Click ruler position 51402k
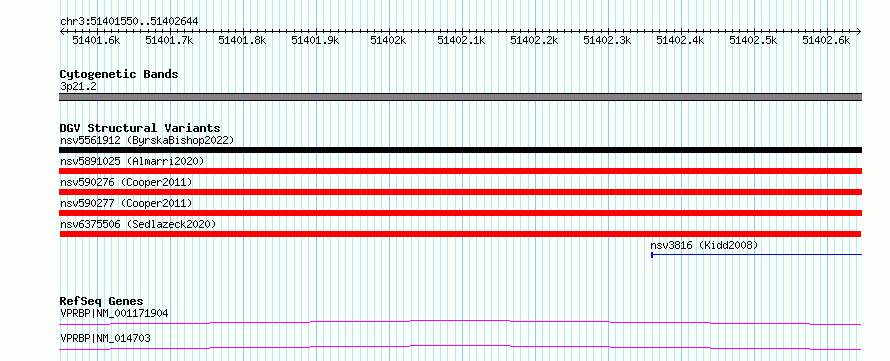Screen dimensions: 890x361 coord(388,40)
